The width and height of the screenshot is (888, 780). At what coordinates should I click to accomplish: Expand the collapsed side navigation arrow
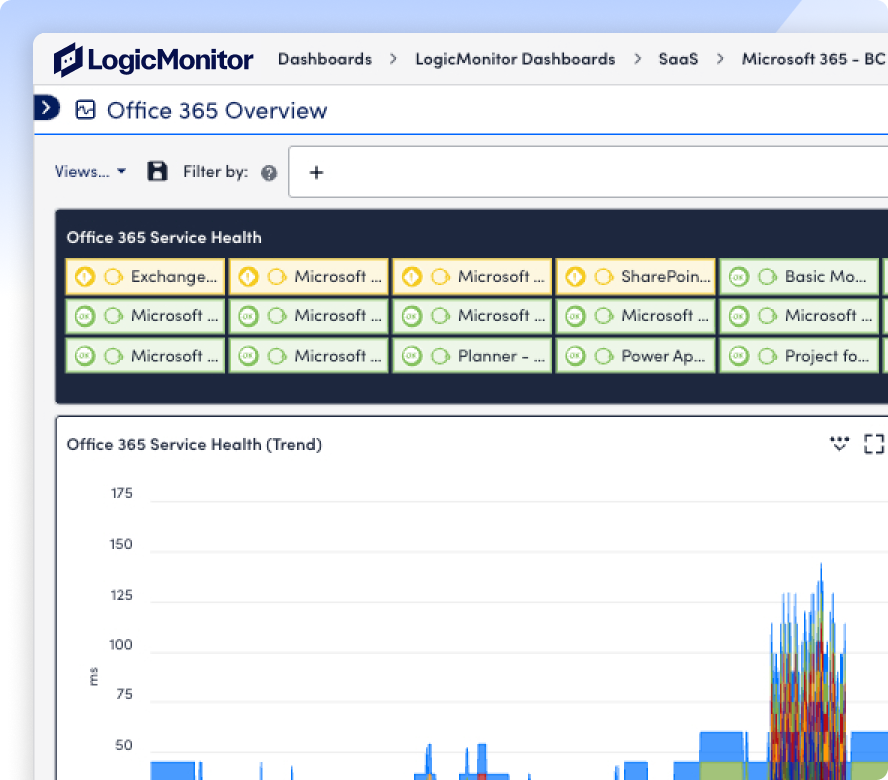pos(46,107)
